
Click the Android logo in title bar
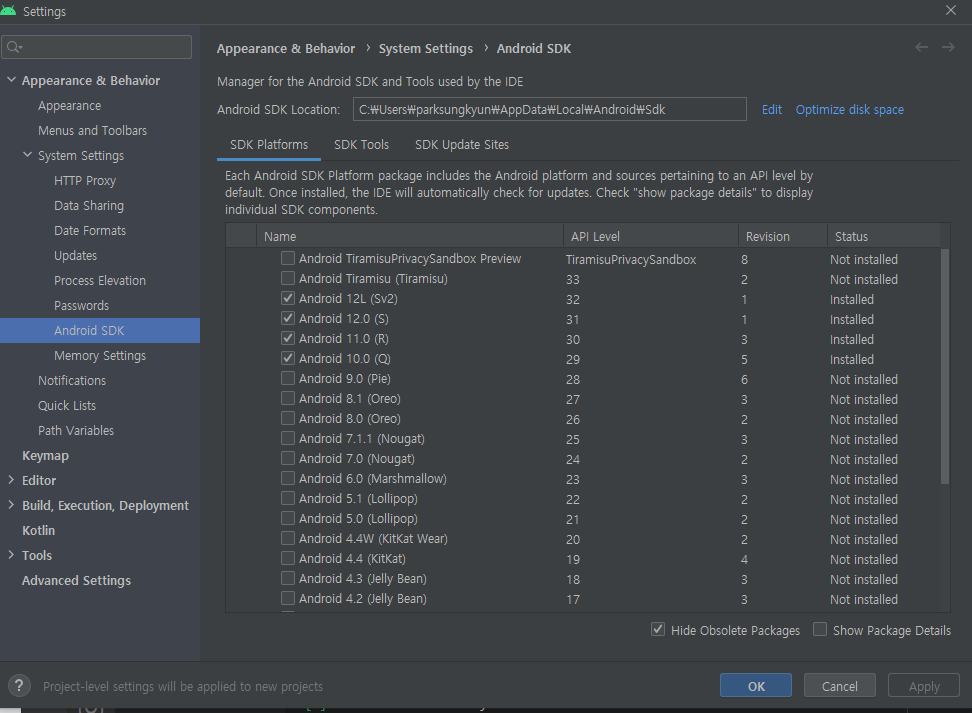tap(8, 11)
